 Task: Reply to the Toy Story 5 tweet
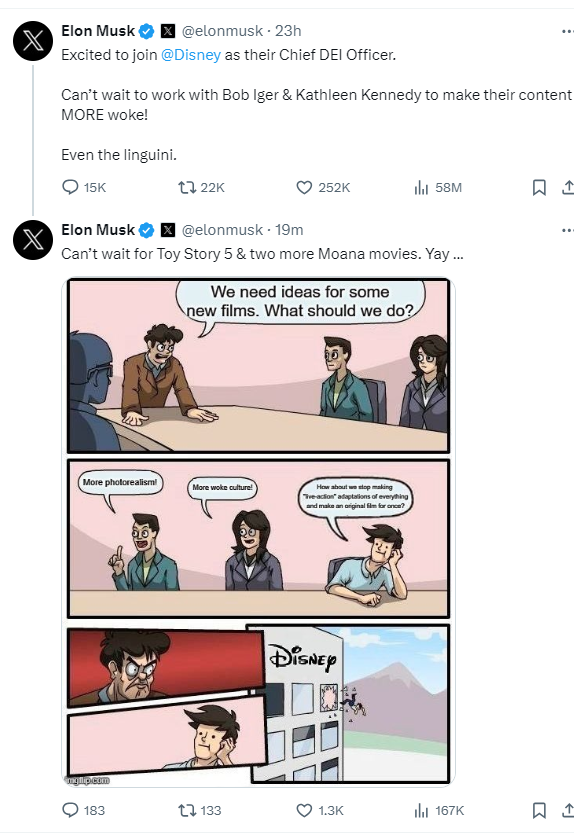(x=83, y=810)
